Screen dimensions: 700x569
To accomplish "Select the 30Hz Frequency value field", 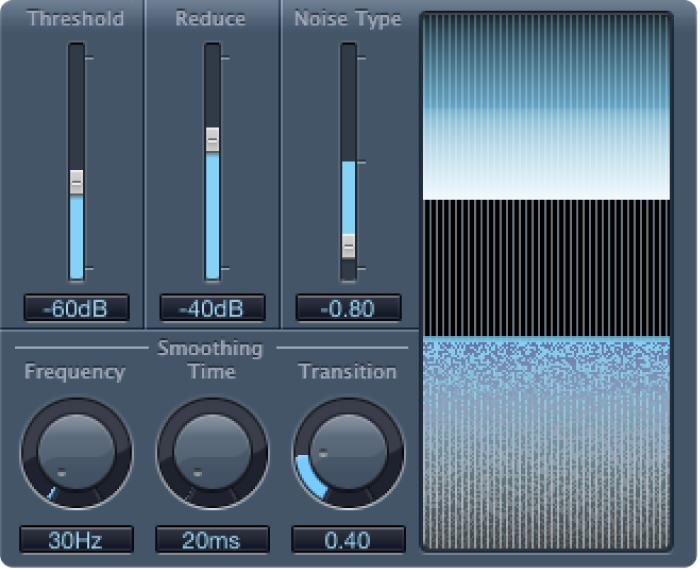I will coord(76,540).
